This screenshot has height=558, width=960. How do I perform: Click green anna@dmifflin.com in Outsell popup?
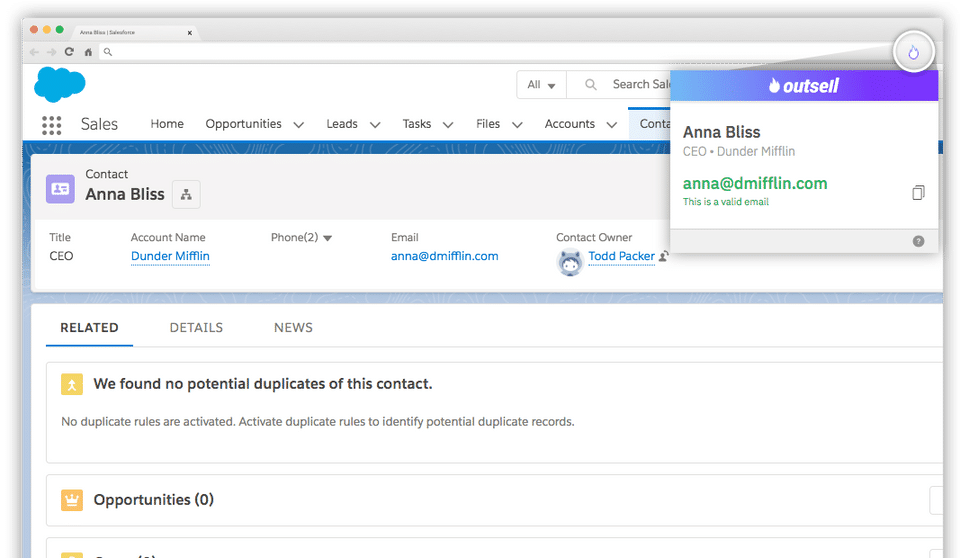click(x=755, y=183)
